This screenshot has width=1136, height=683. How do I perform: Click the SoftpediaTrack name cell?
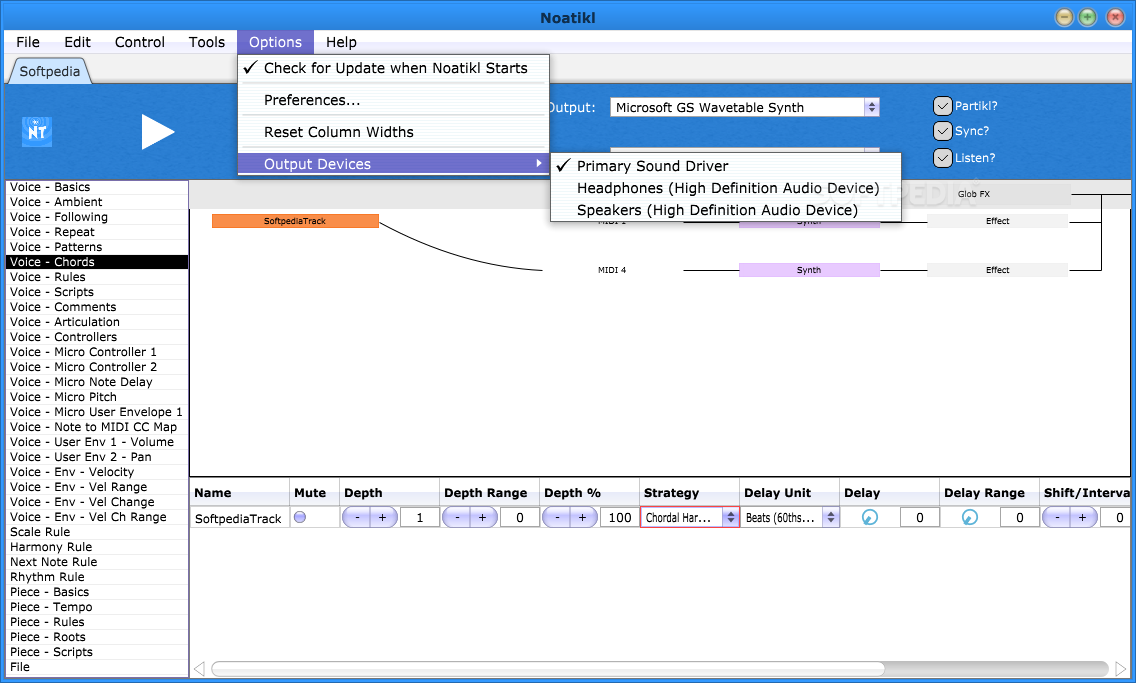point(239,518)
